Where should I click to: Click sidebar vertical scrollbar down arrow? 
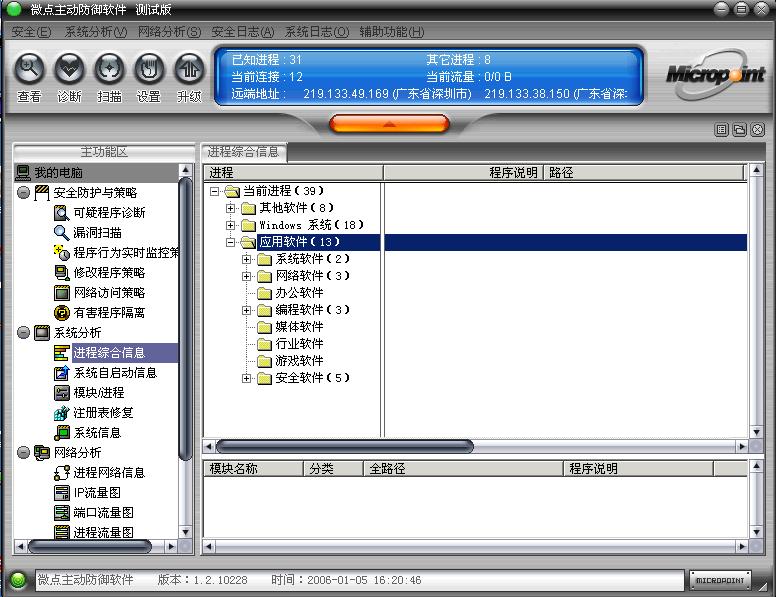pyautogui.click(x=185, y=532)
